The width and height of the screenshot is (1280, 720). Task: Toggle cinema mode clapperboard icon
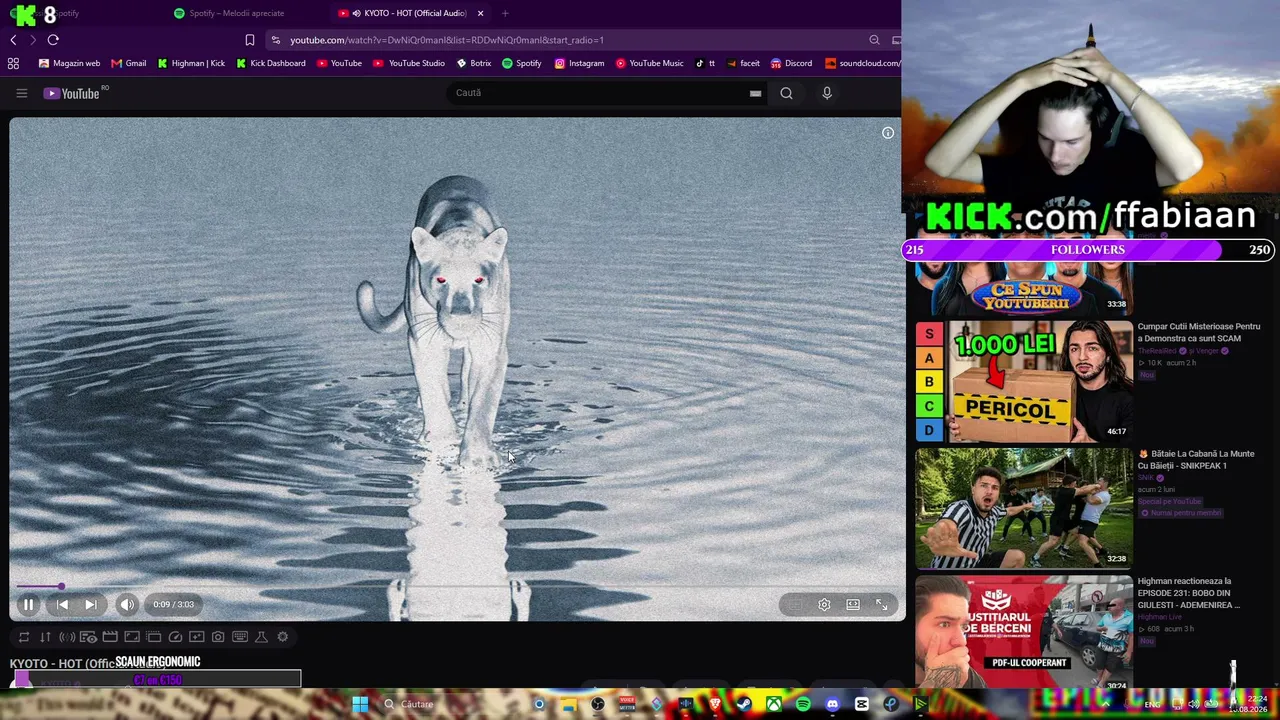[110, 637]
